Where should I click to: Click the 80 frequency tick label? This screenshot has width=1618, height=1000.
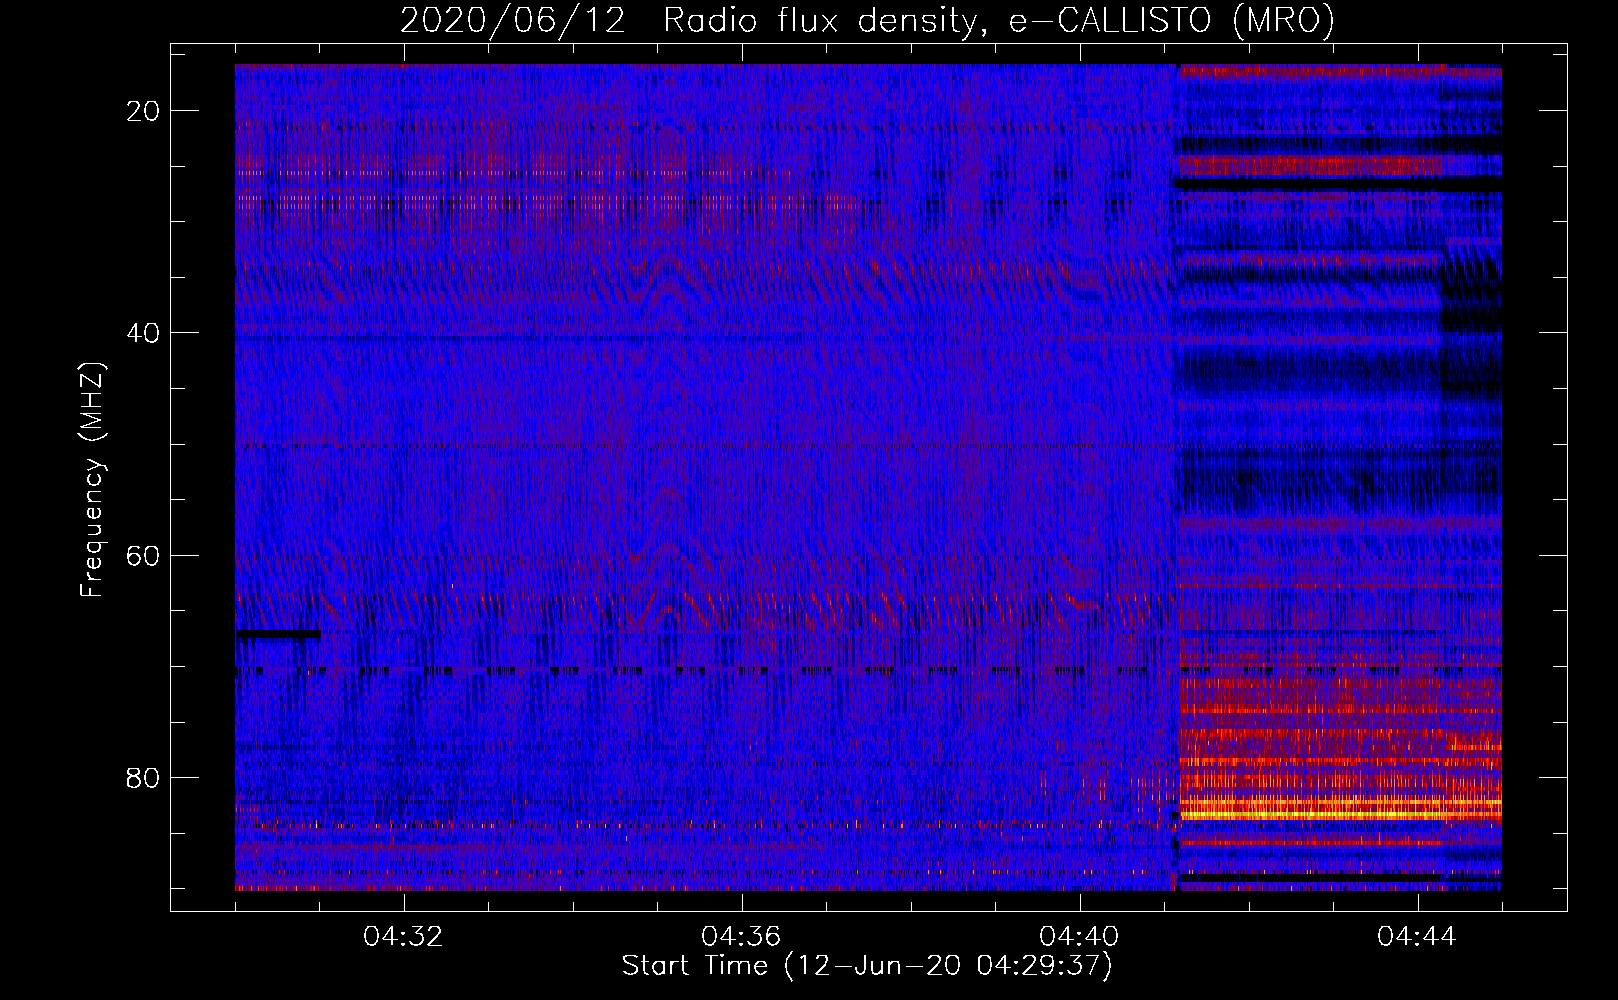point(143,777)
